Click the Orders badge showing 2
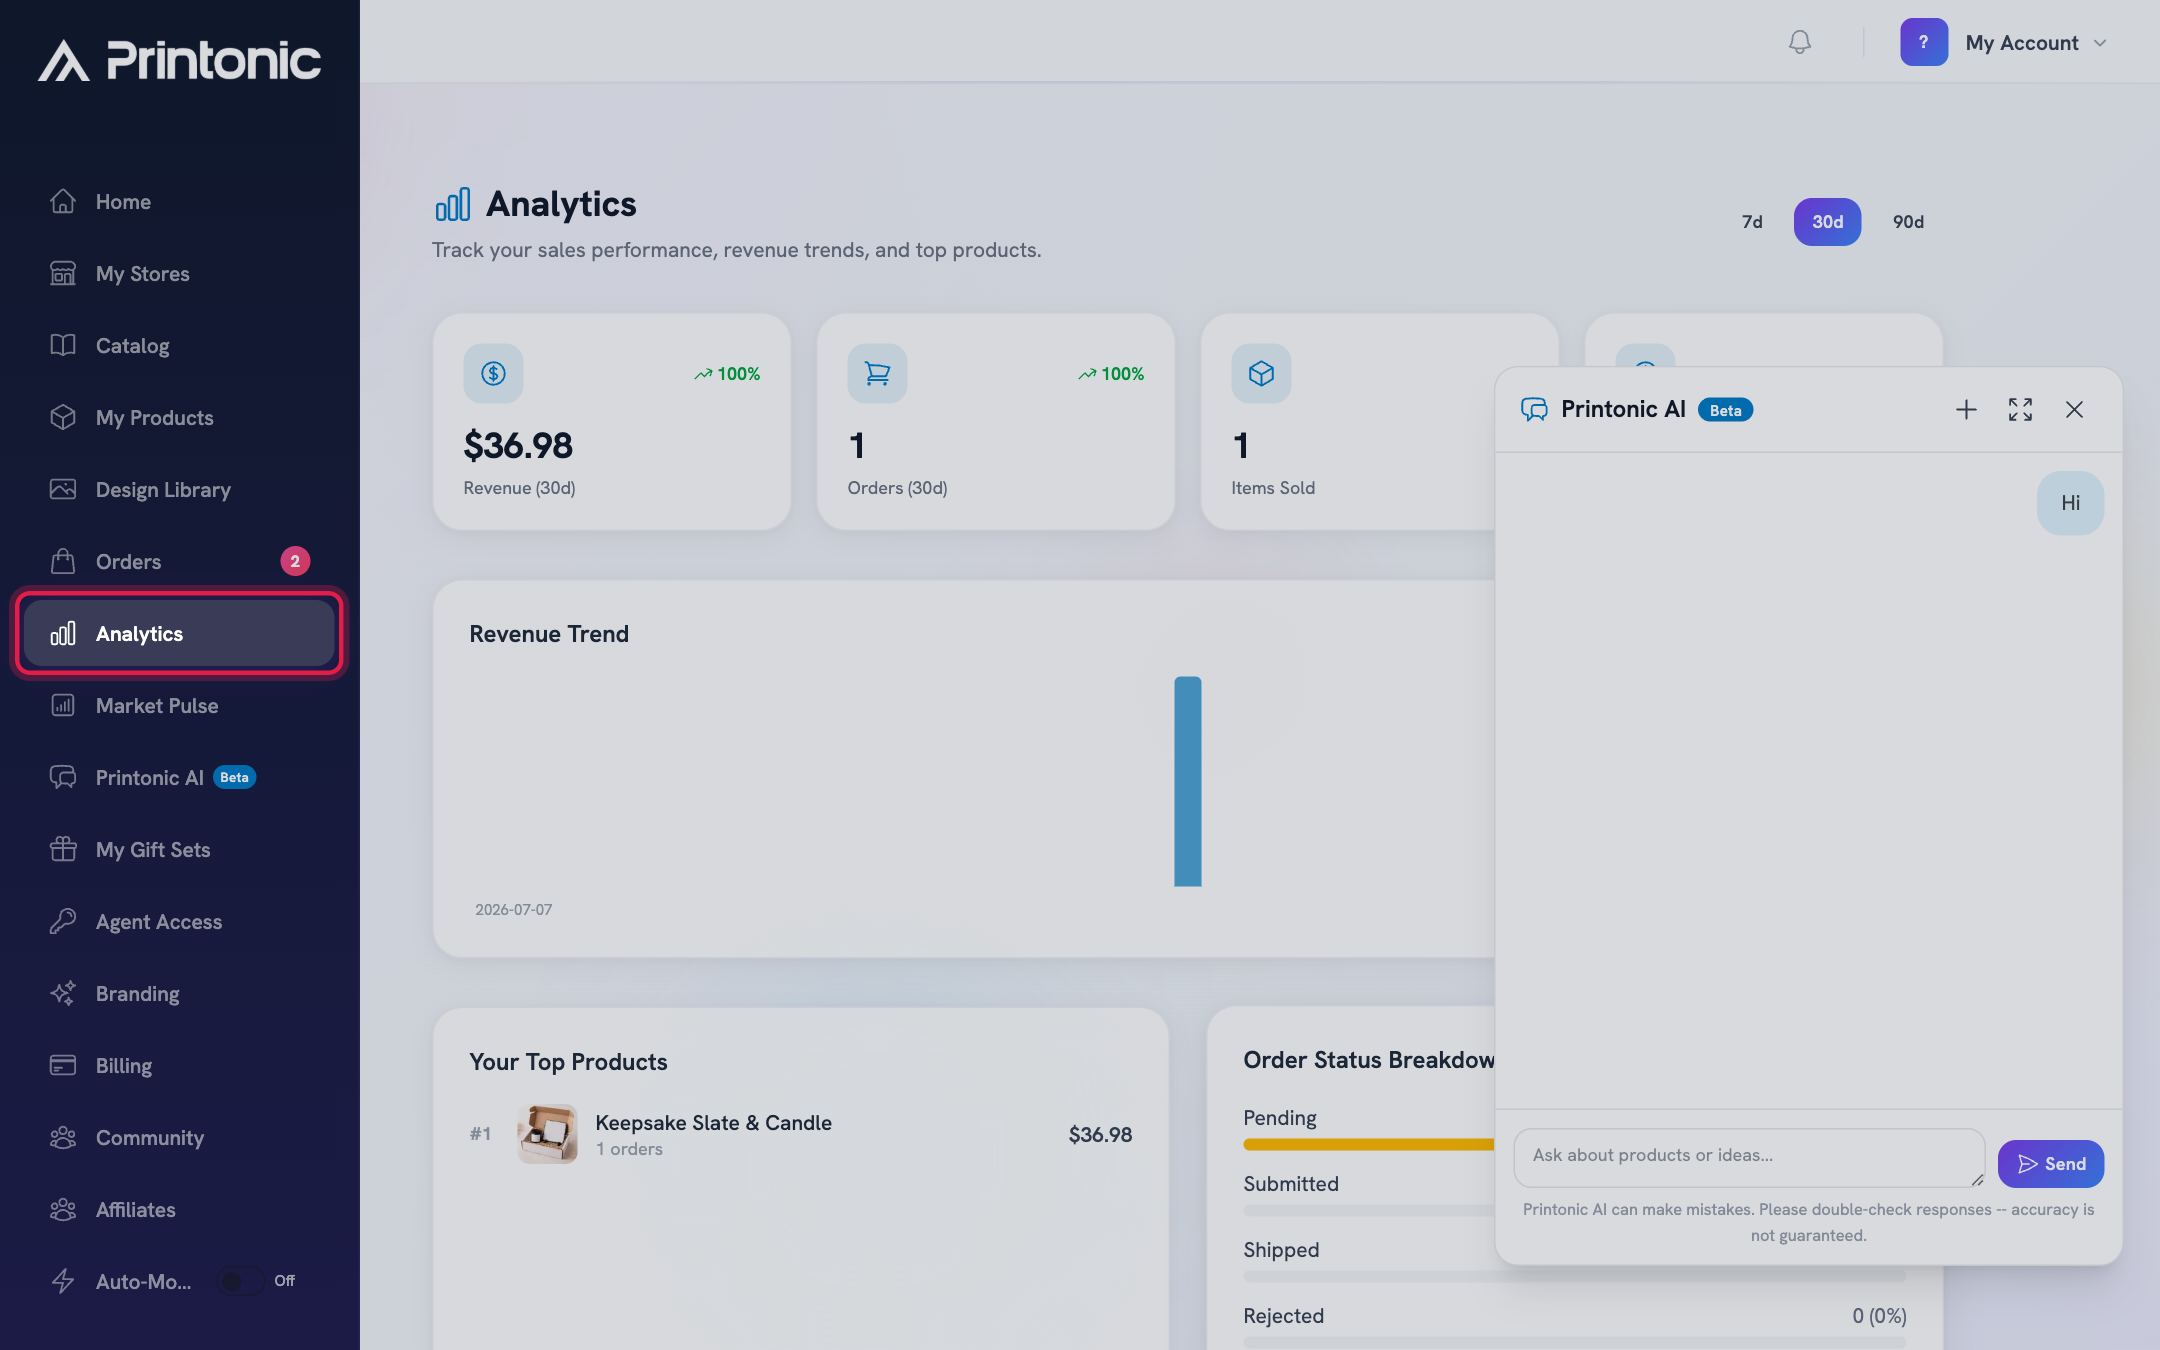This screenshot has width=2160, height=1350. click(x=295, y=561)
